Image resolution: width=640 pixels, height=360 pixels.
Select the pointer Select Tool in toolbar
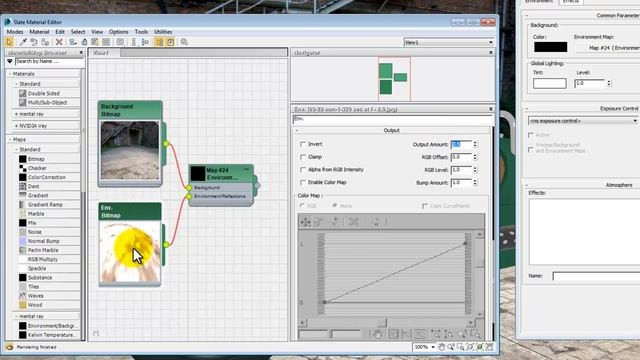tap(9, 42)
